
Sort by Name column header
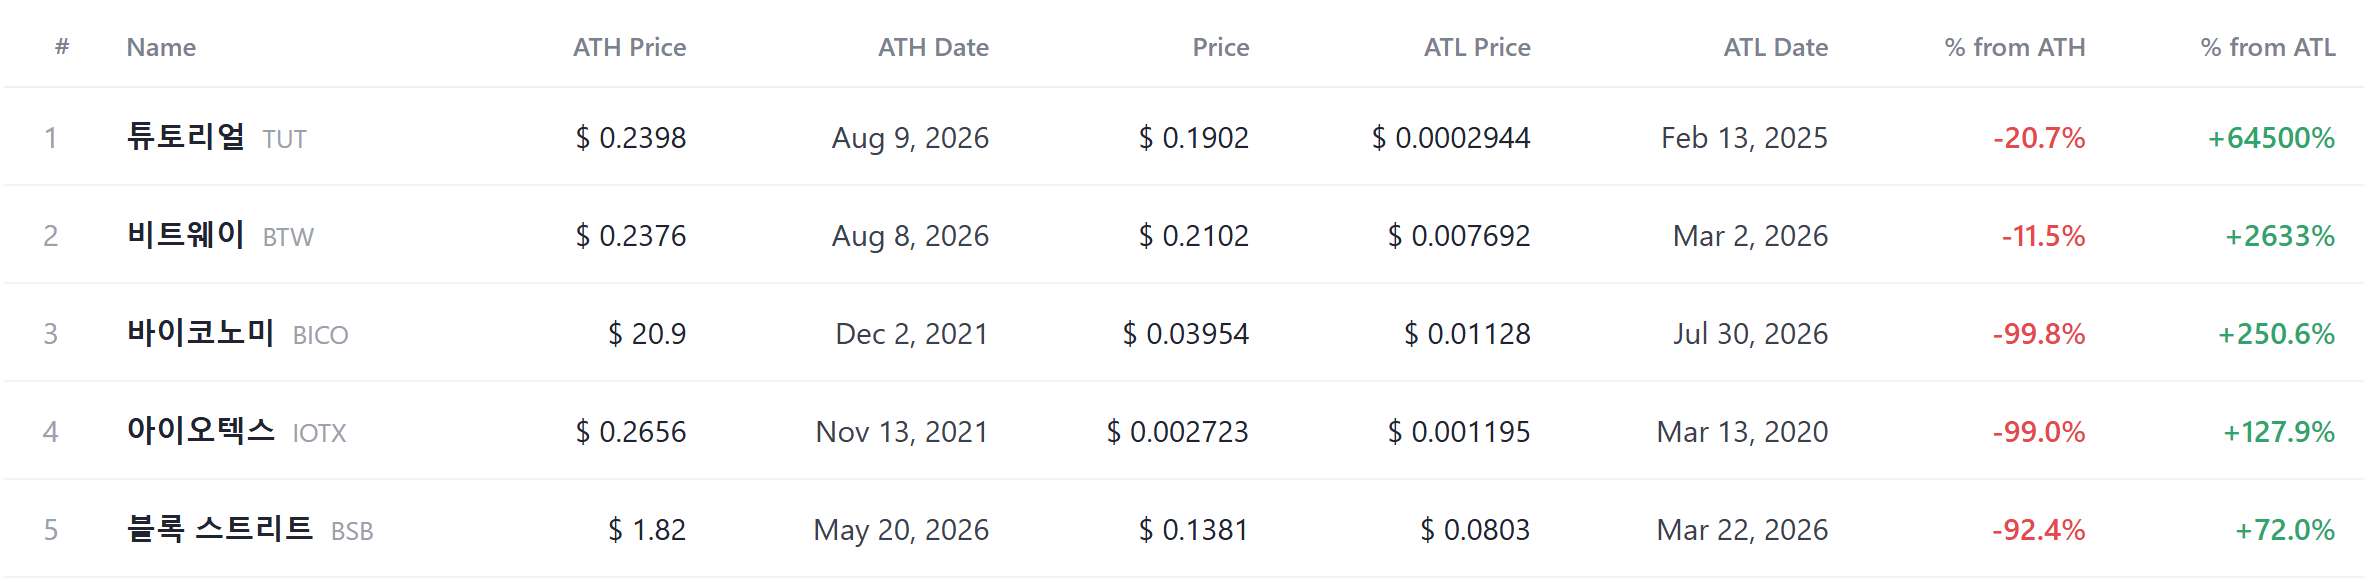pos(161,47)
